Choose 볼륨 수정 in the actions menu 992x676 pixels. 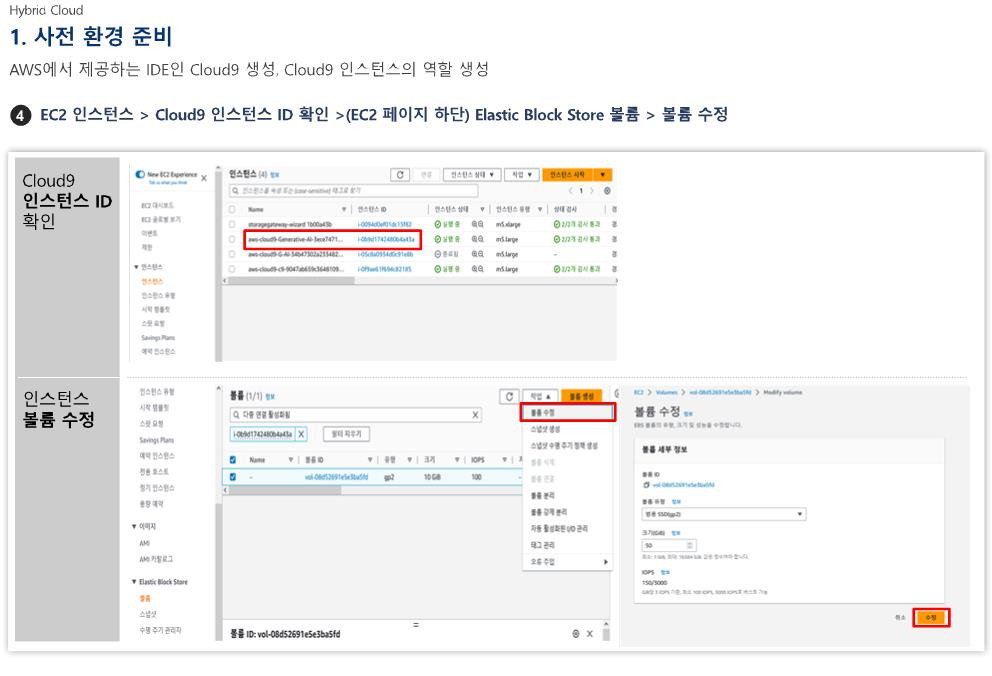567,412
